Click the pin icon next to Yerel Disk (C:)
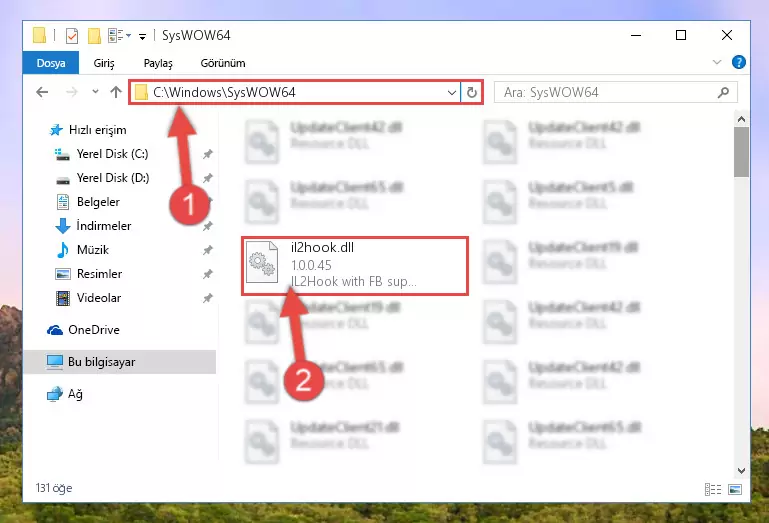The image size is (769, 523). click(x=207, y=154)
